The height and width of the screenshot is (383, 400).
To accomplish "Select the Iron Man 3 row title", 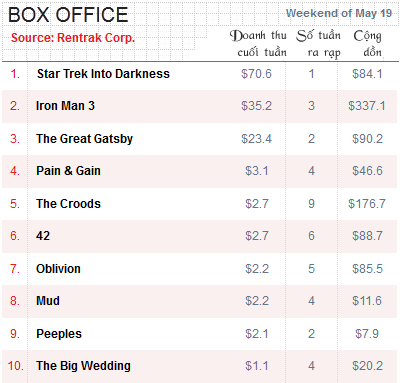I will 65,106.
